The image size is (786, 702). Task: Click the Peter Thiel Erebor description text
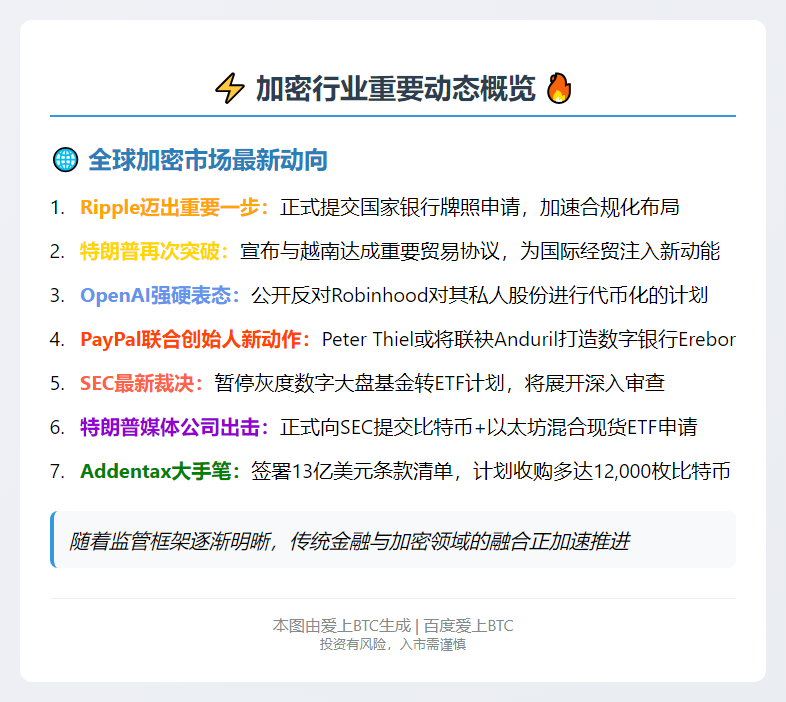(528, 340)
